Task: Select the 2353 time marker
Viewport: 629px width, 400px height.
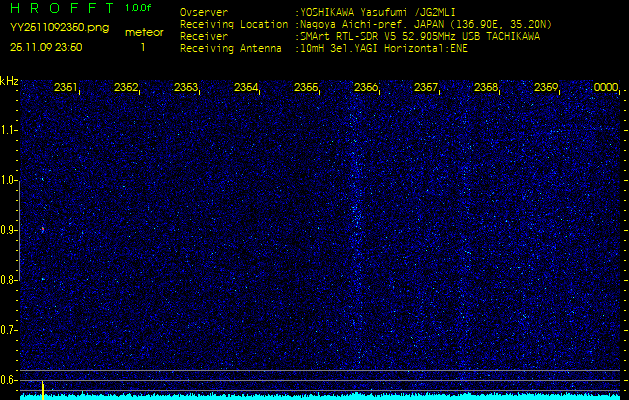Action: click(x=186, y=88)
